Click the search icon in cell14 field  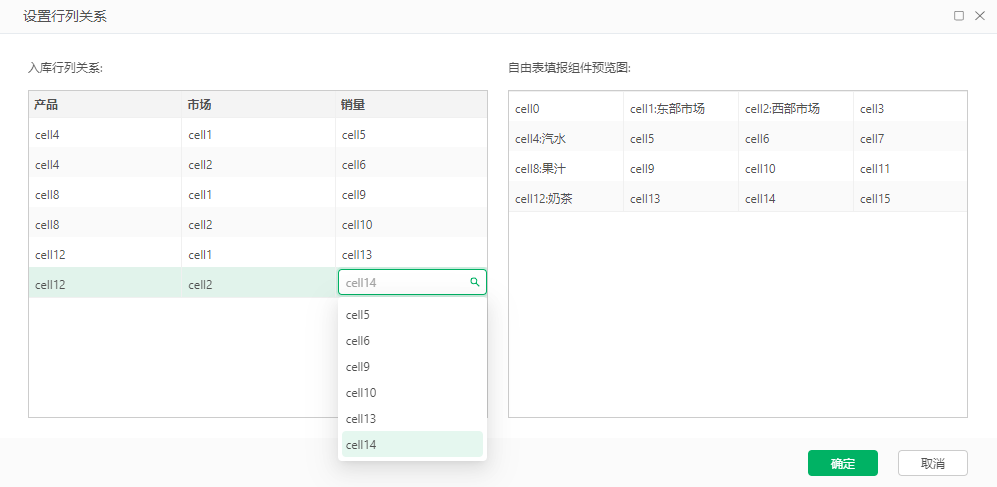474,282
